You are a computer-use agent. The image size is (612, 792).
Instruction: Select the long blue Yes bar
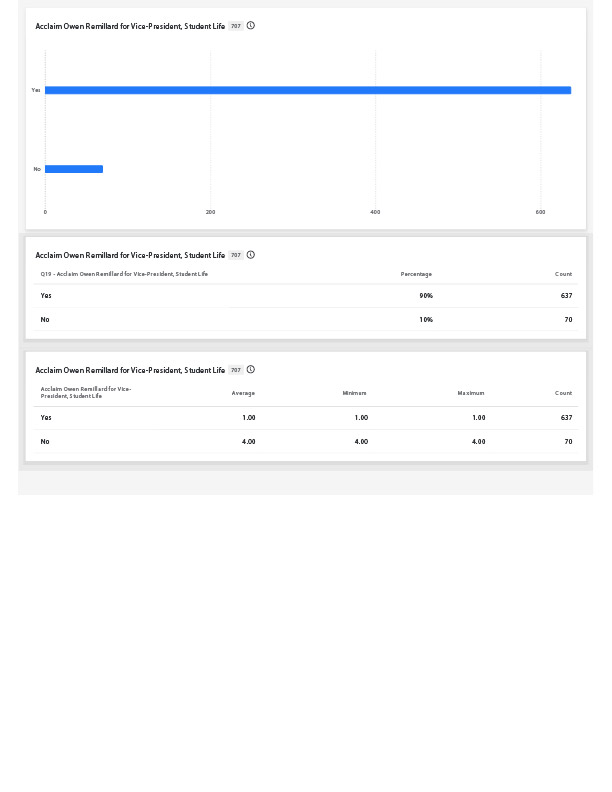[x=307, y=90]
